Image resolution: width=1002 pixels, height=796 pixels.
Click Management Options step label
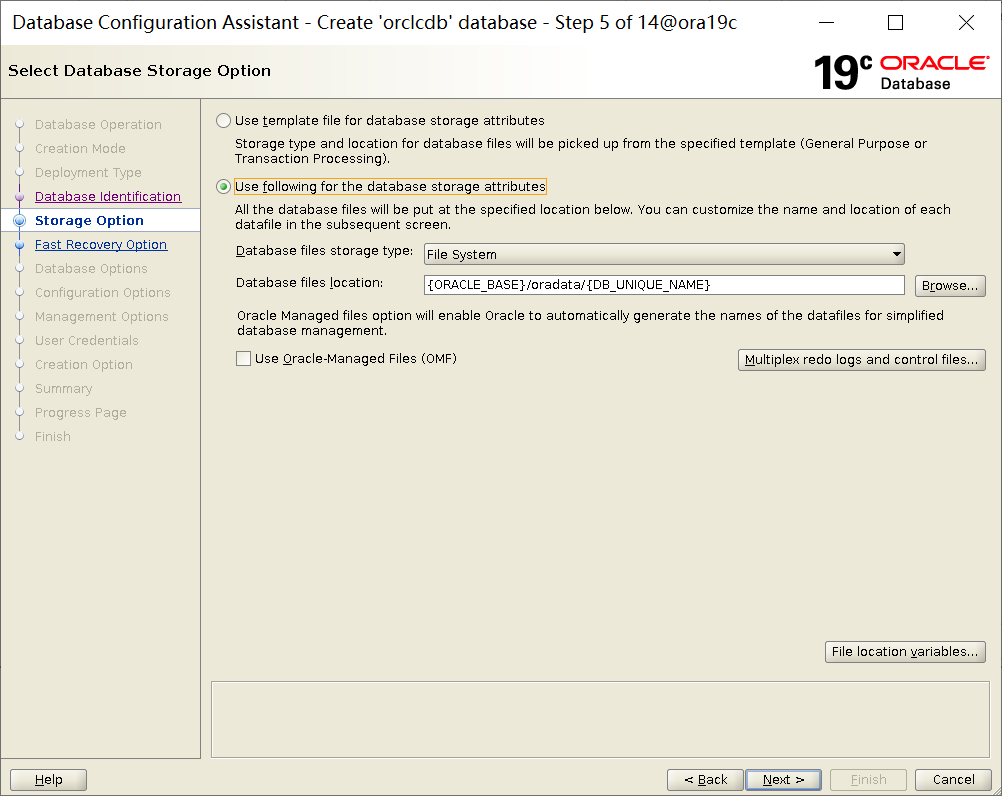point(102,316)
